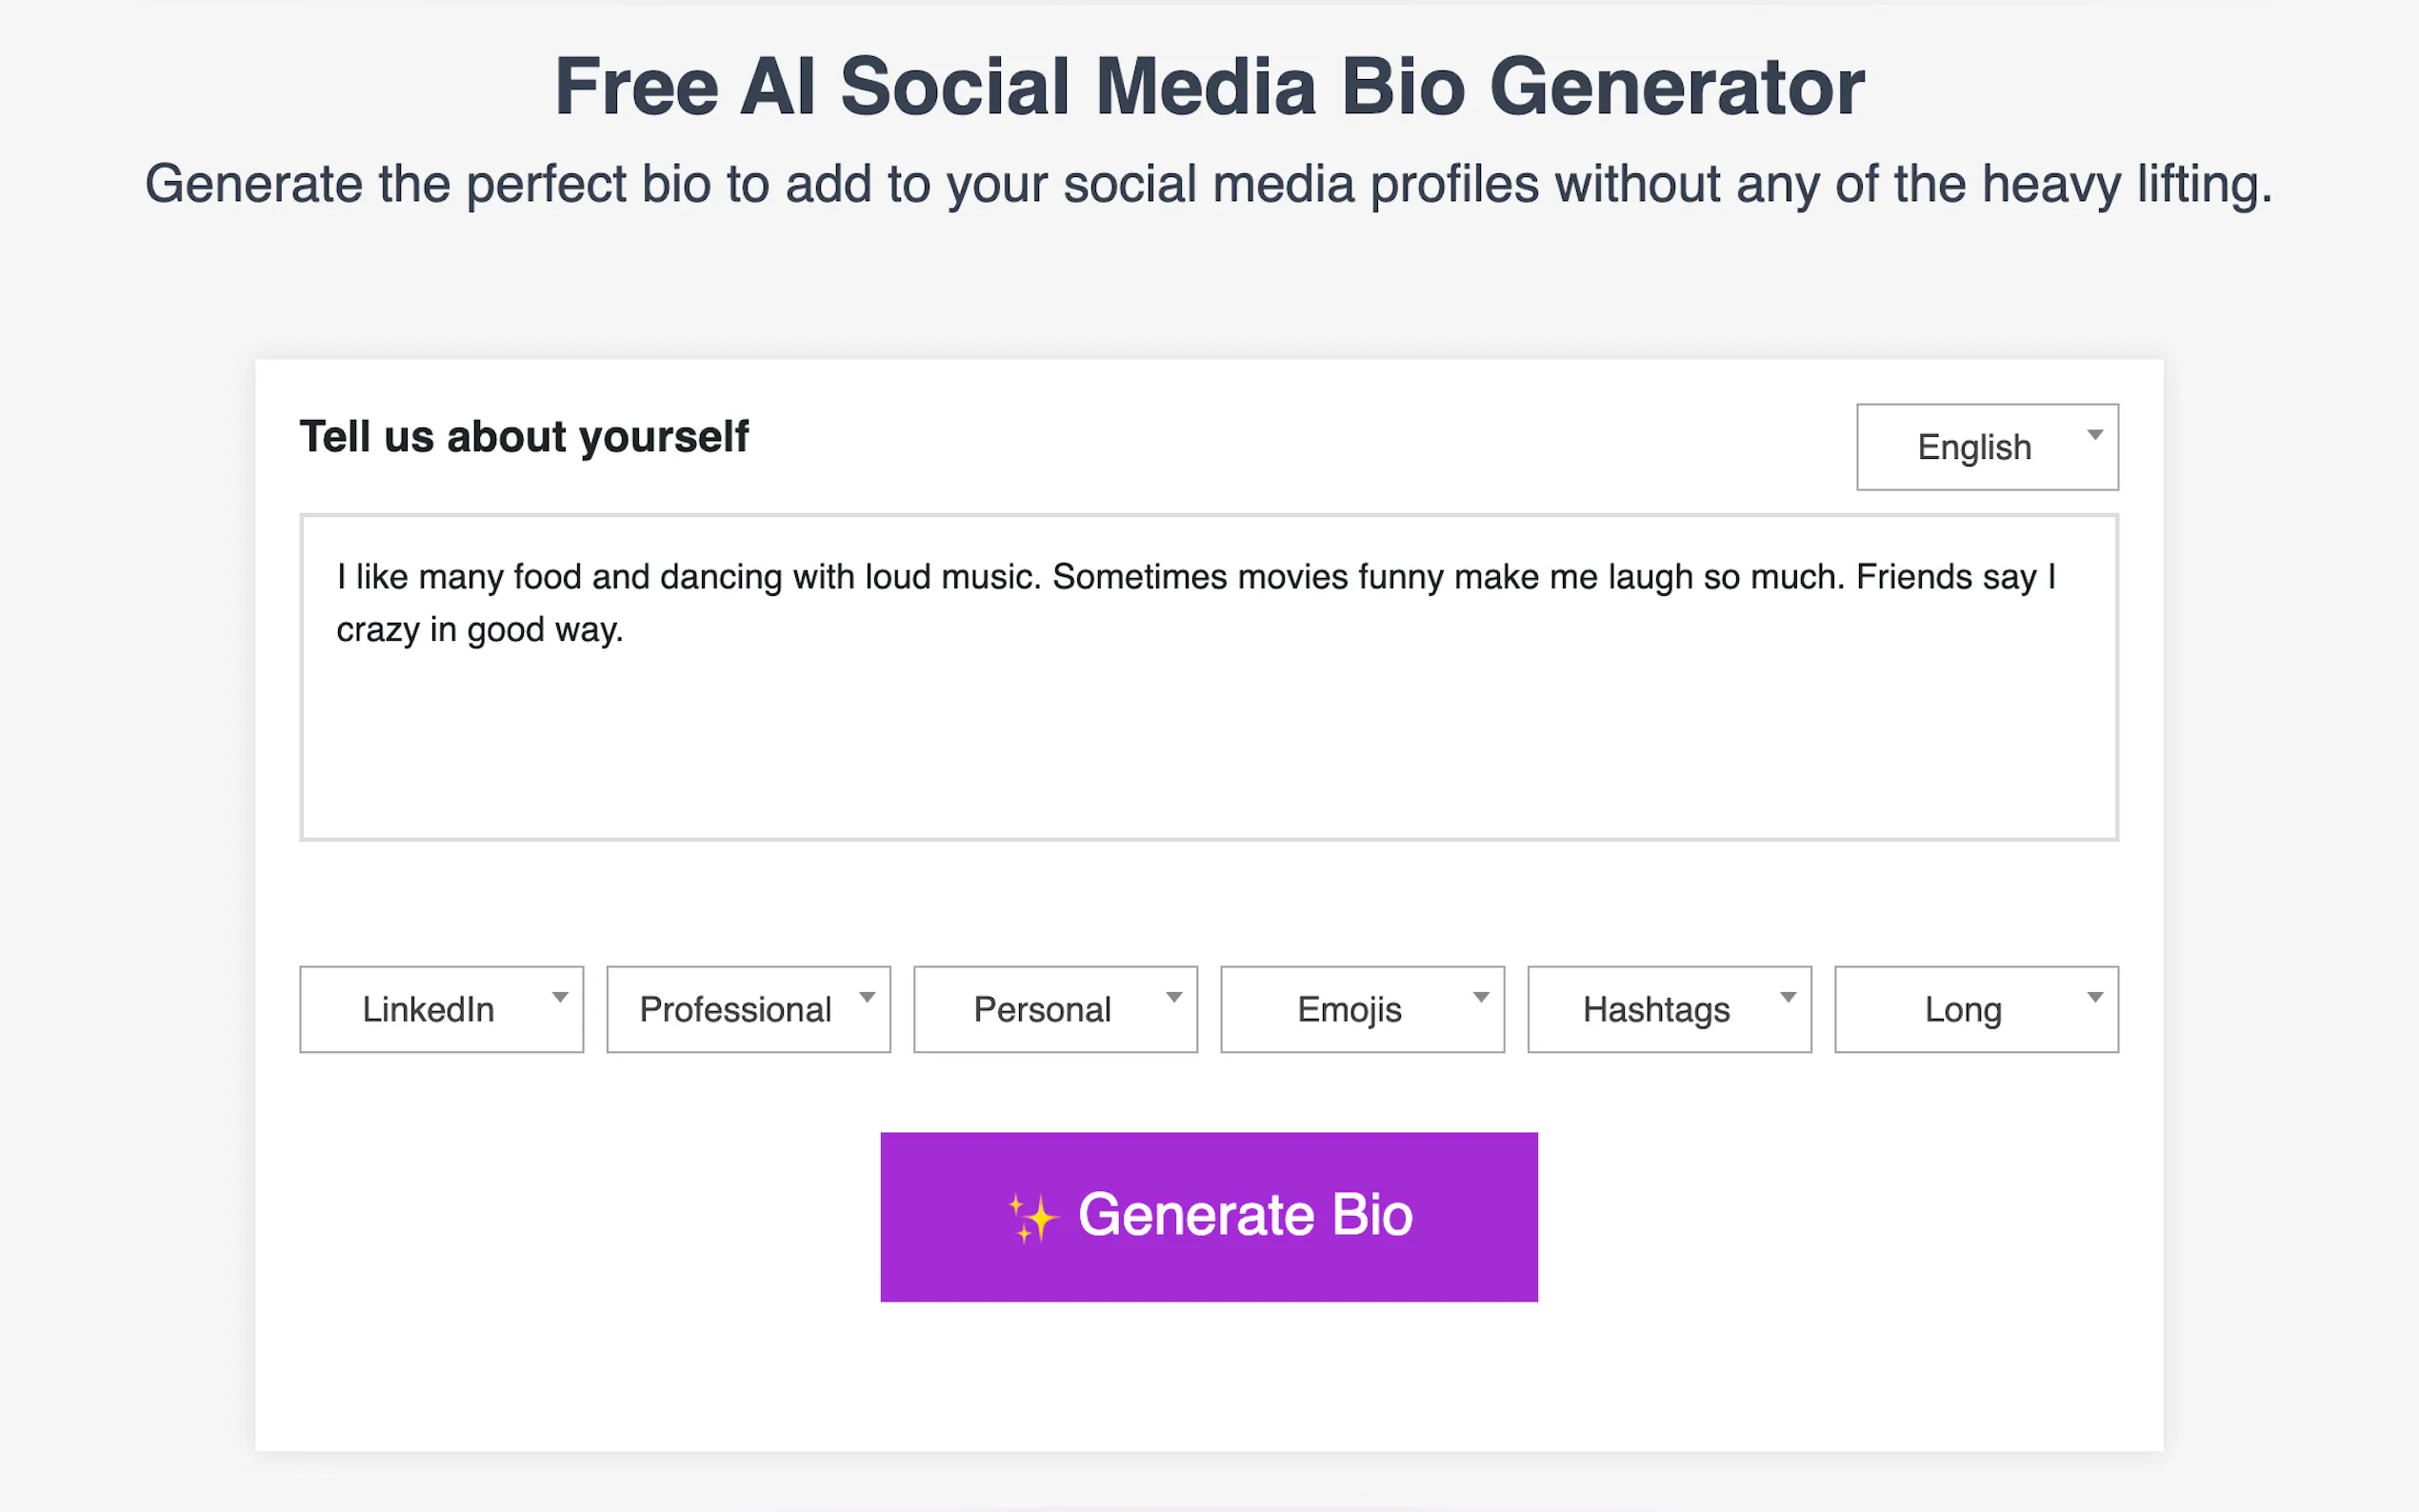Open the Long length dropdown
Image resolution: width=2419 pixels, height=1512 pixels.
(x=1976, y=1009)
